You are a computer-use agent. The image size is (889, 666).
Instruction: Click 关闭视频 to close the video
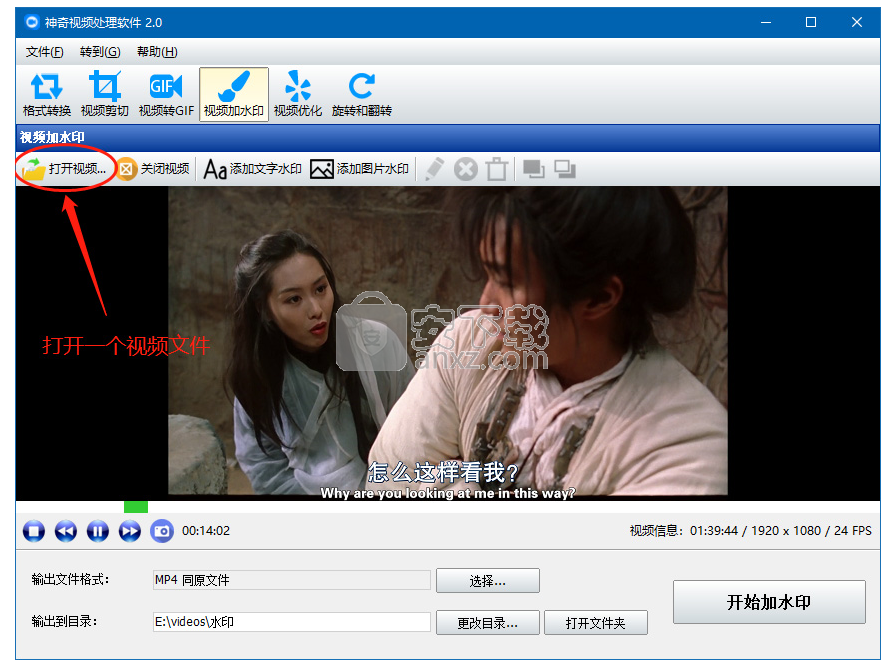tap(154, 168)
